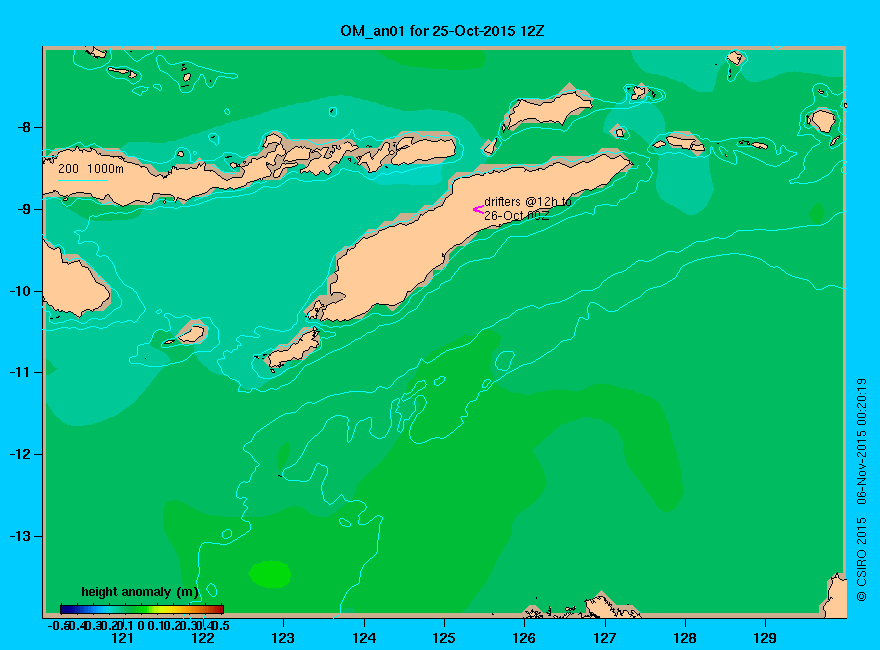
Task: Click the CSIRO 2015 copyright timestamp text
Action: [x=861, y=489]
